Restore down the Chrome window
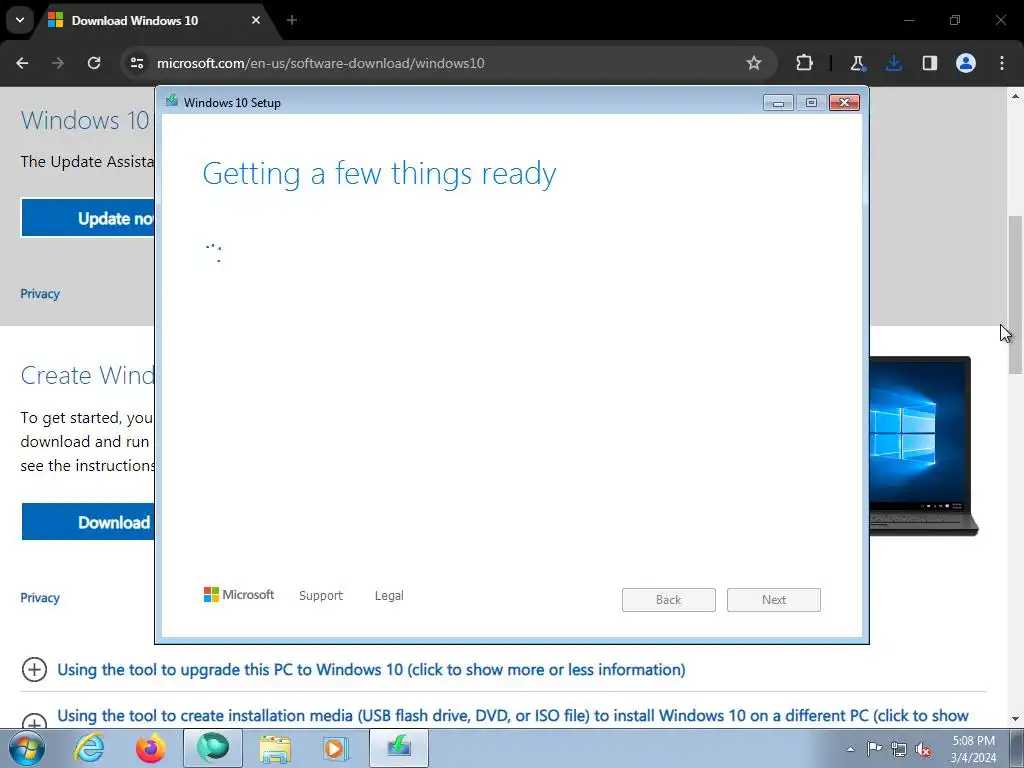Screen dimensions: 1024x768 955,20
